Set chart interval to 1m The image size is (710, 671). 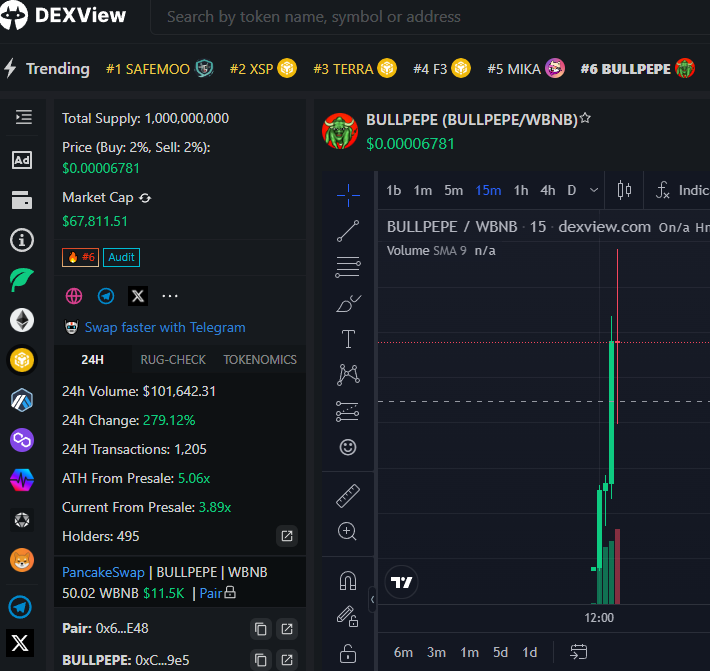[x=422, y=191]
